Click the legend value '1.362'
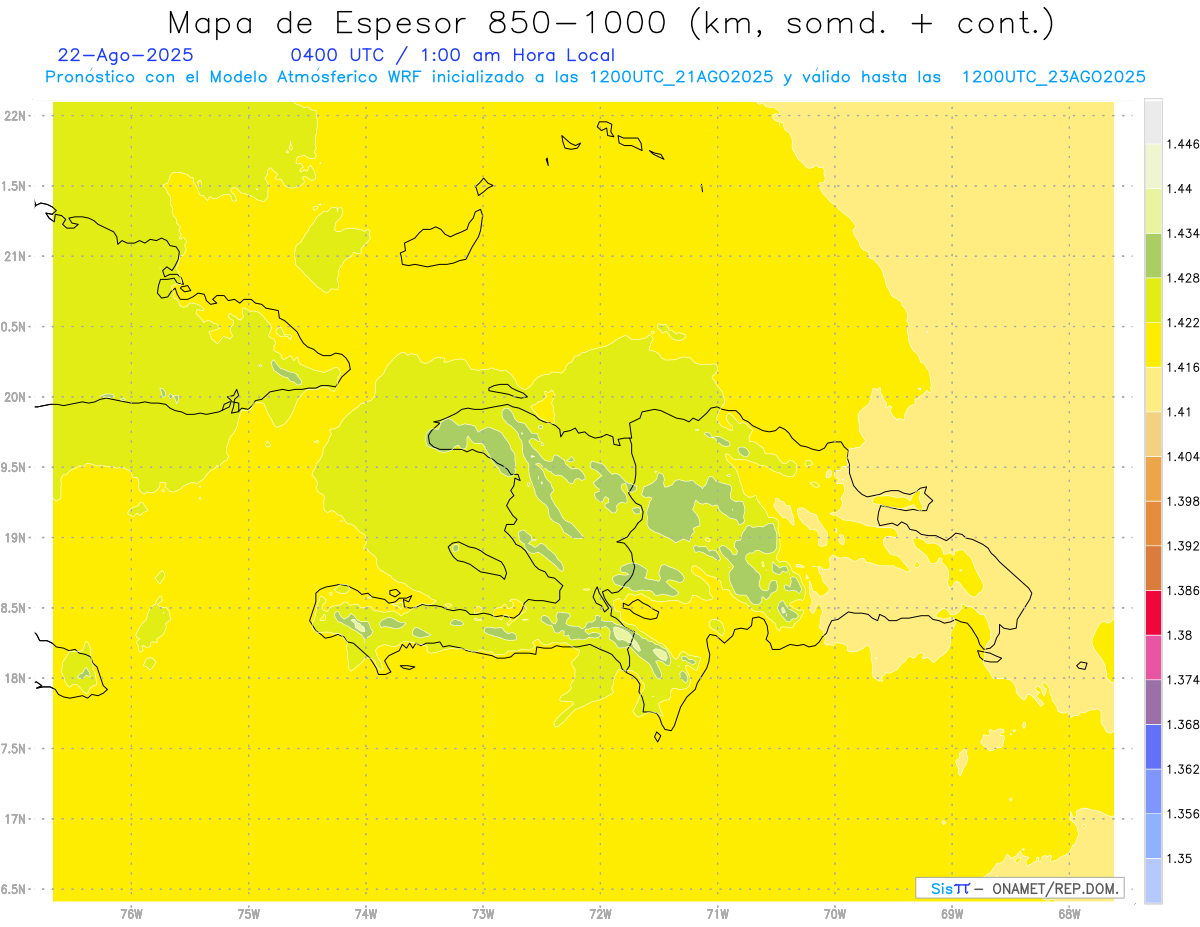This screenshot has width=1200, height=927. 1183,769
